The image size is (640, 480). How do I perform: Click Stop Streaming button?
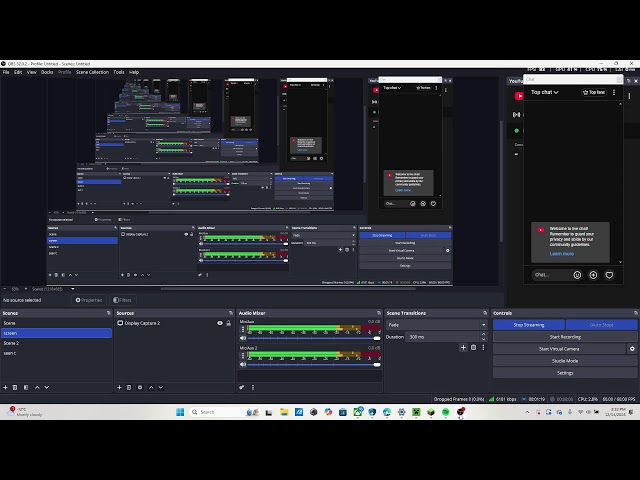pyautogui.click(x=529, y=325)
